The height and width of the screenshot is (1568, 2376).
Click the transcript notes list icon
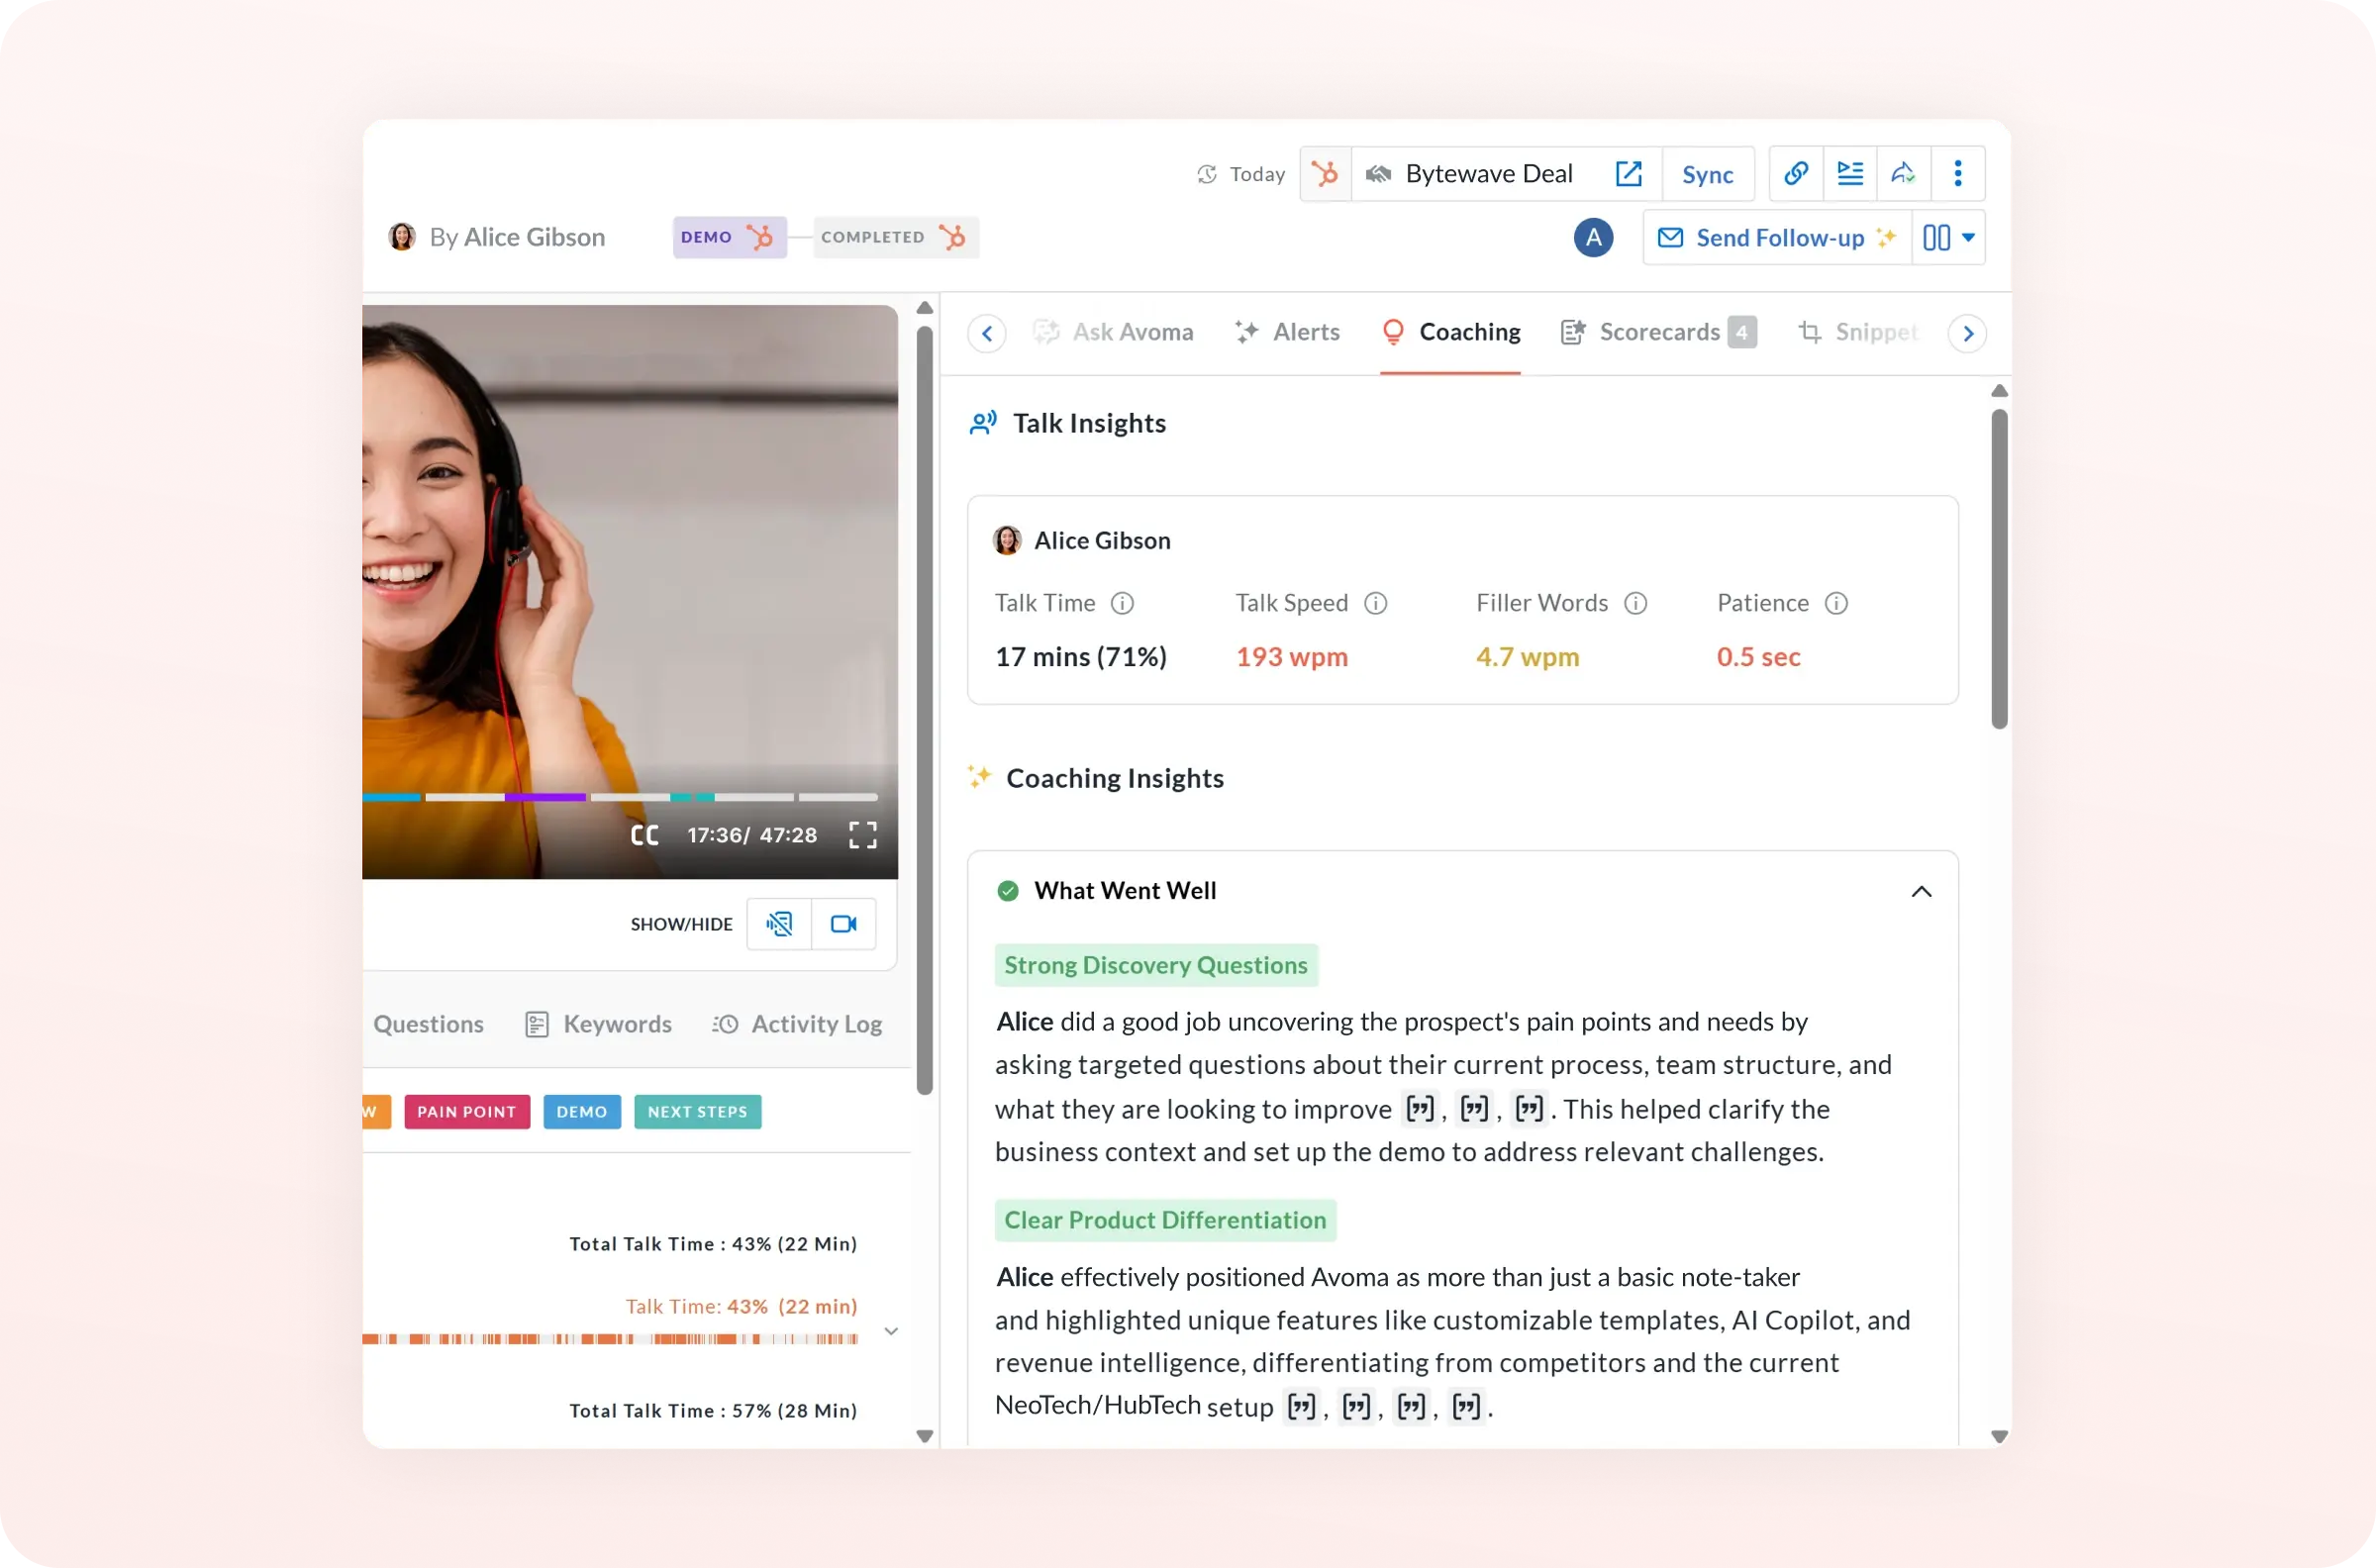[x=1850, y=174]
